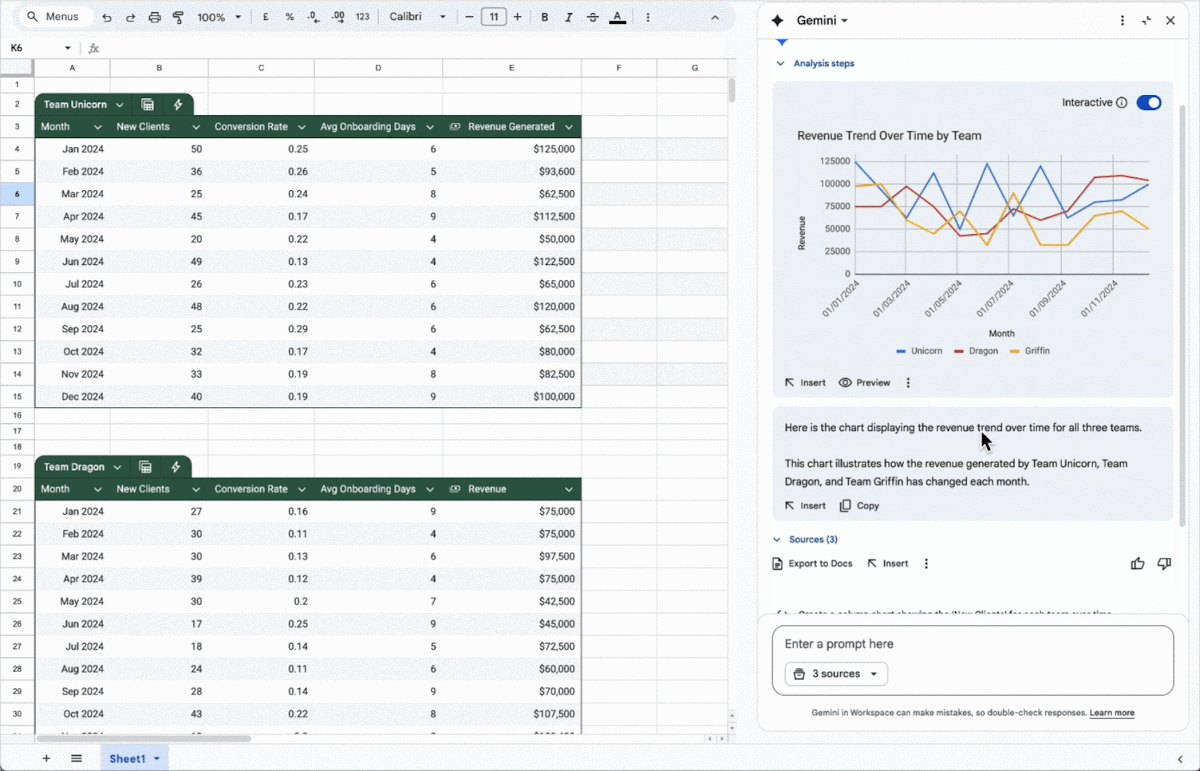The width and height of the screenshot is (1200, 771).
Task: Give the Gemini response a thumbs down
Action: (x=1164, y=564)
